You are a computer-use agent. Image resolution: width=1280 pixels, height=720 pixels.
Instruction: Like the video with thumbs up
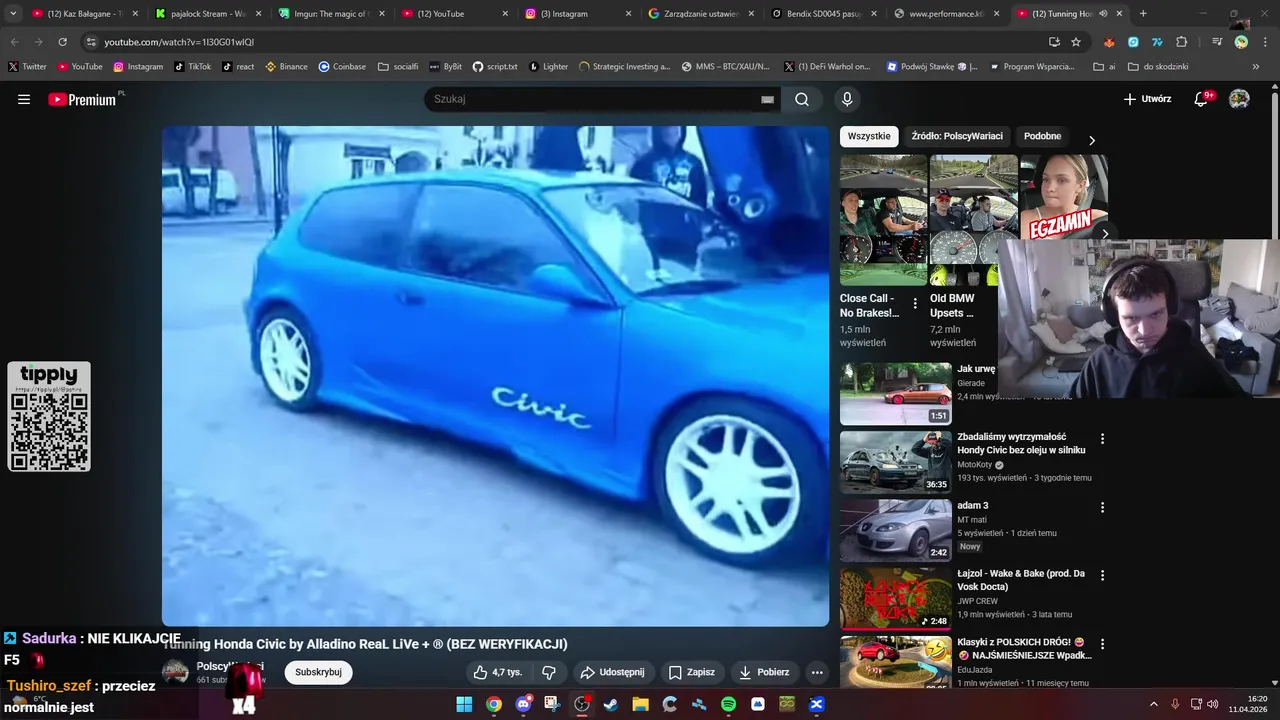click(498, 672)
